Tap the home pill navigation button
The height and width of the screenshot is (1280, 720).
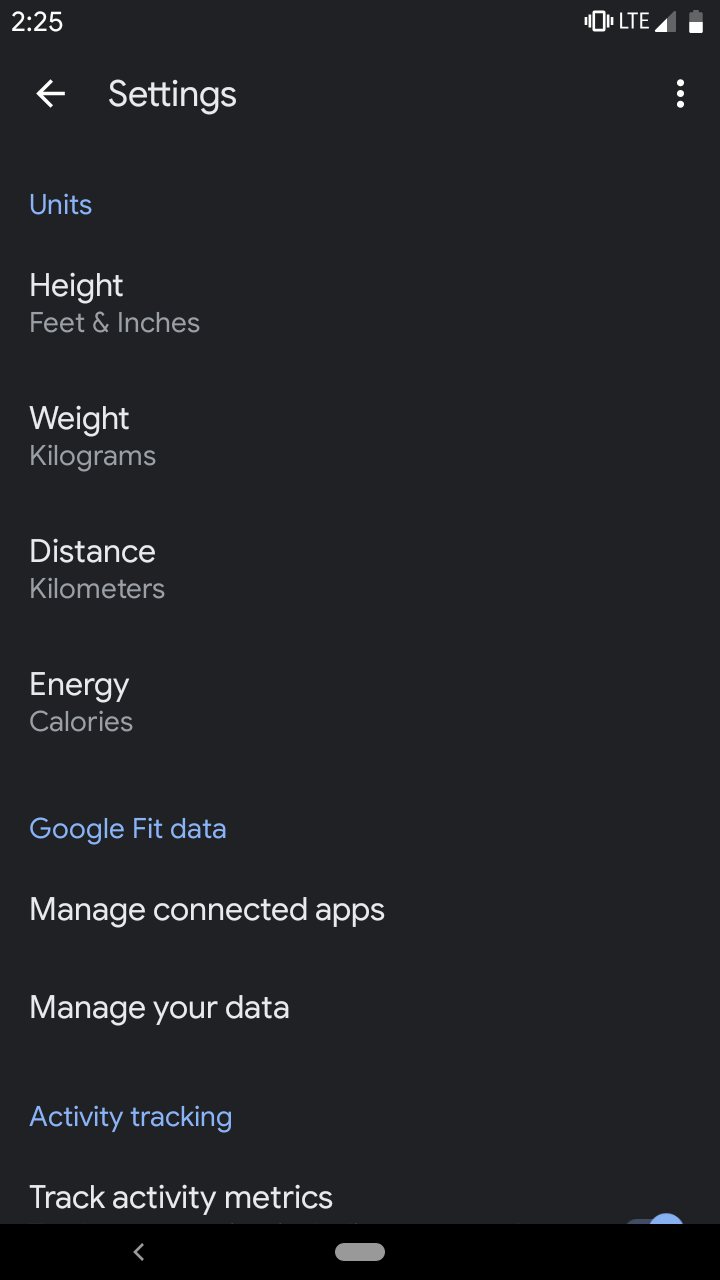tap(360, 1251)
